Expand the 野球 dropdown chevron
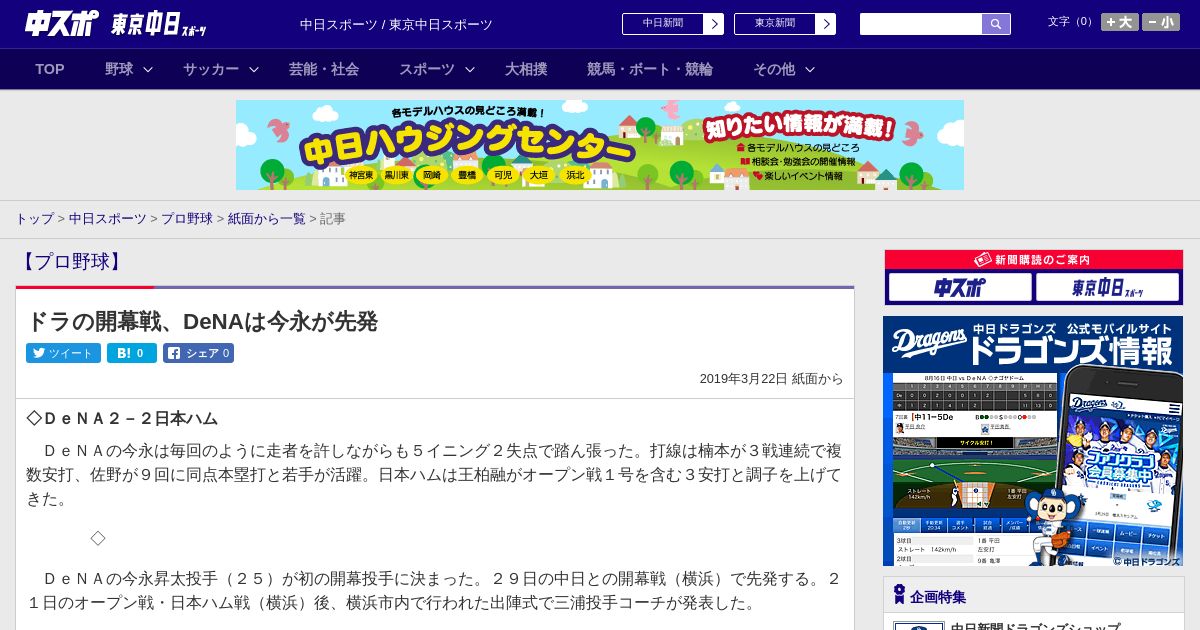 click(148, 69)
